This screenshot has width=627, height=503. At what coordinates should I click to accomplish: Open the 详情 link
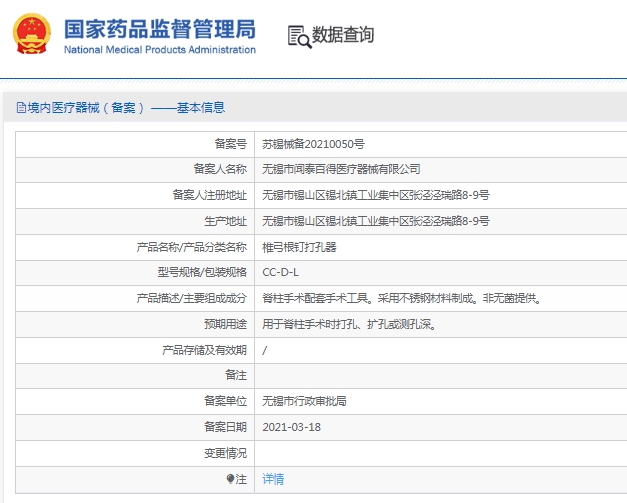pos(273,479)
